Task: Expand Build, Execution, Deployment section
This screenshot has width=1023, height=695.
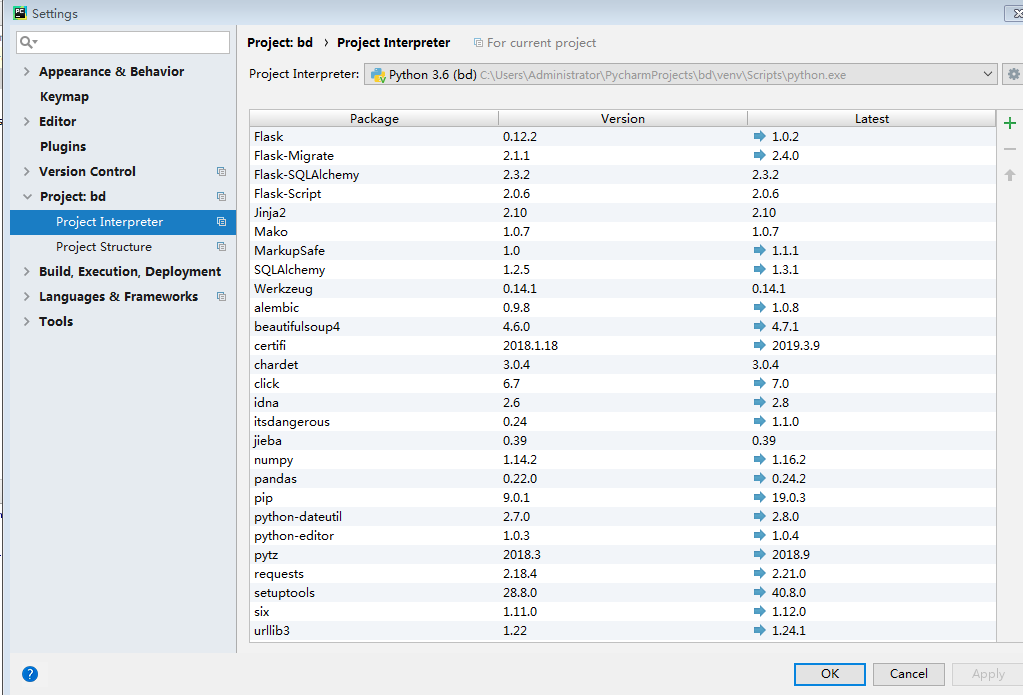Action: [27, 271]
